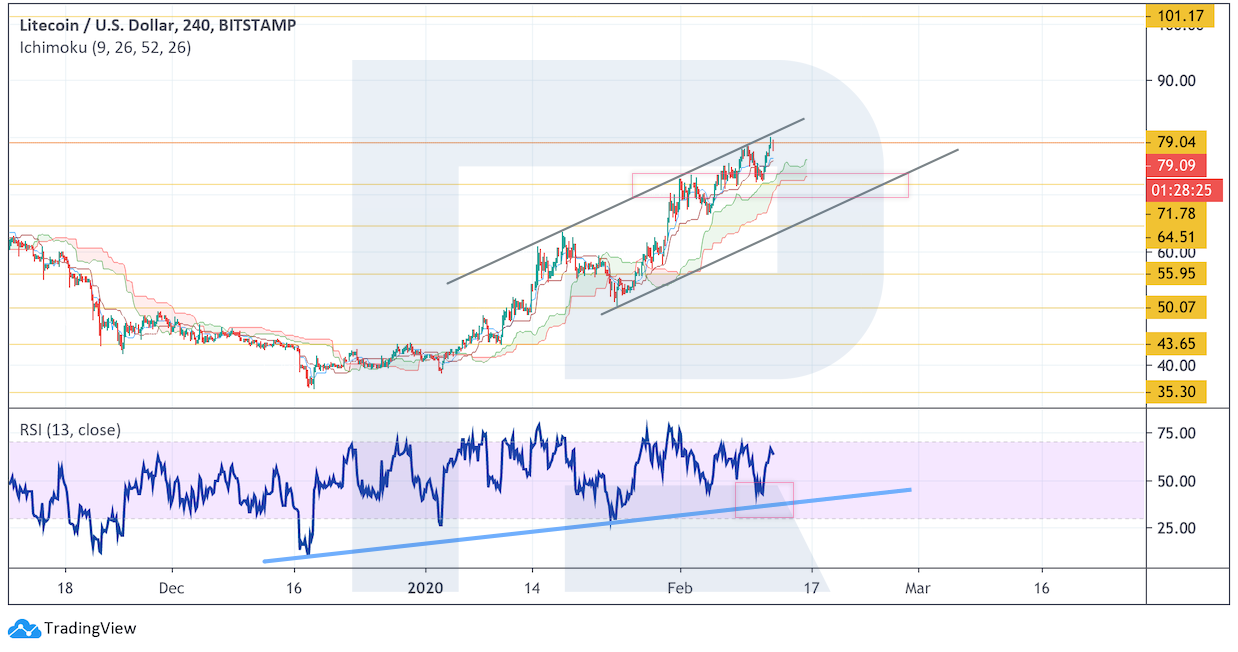Click the Ichimoku (9, 26, 52, 26) indicator label
The width and height of the screenshot is (1238, 652).
105,47
